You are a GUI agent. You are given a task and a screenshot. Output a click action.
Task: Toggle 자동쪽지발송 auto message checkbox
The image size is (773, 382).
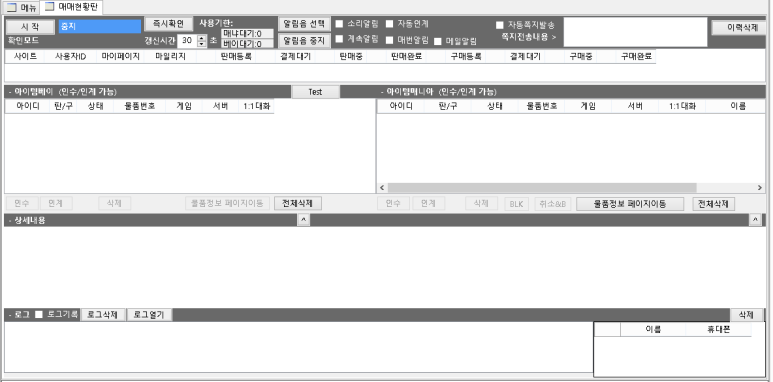click(500, 25)
